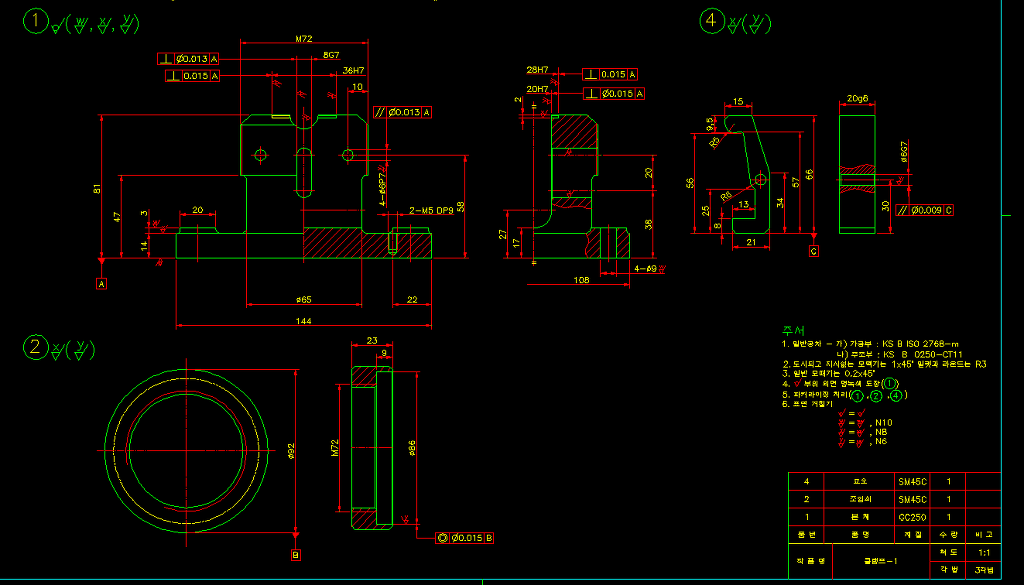1024x585 pixels.
Task: Select the 2-M5 DP9 hole callout
Action: pyautogui.click(x=431, y=211)
